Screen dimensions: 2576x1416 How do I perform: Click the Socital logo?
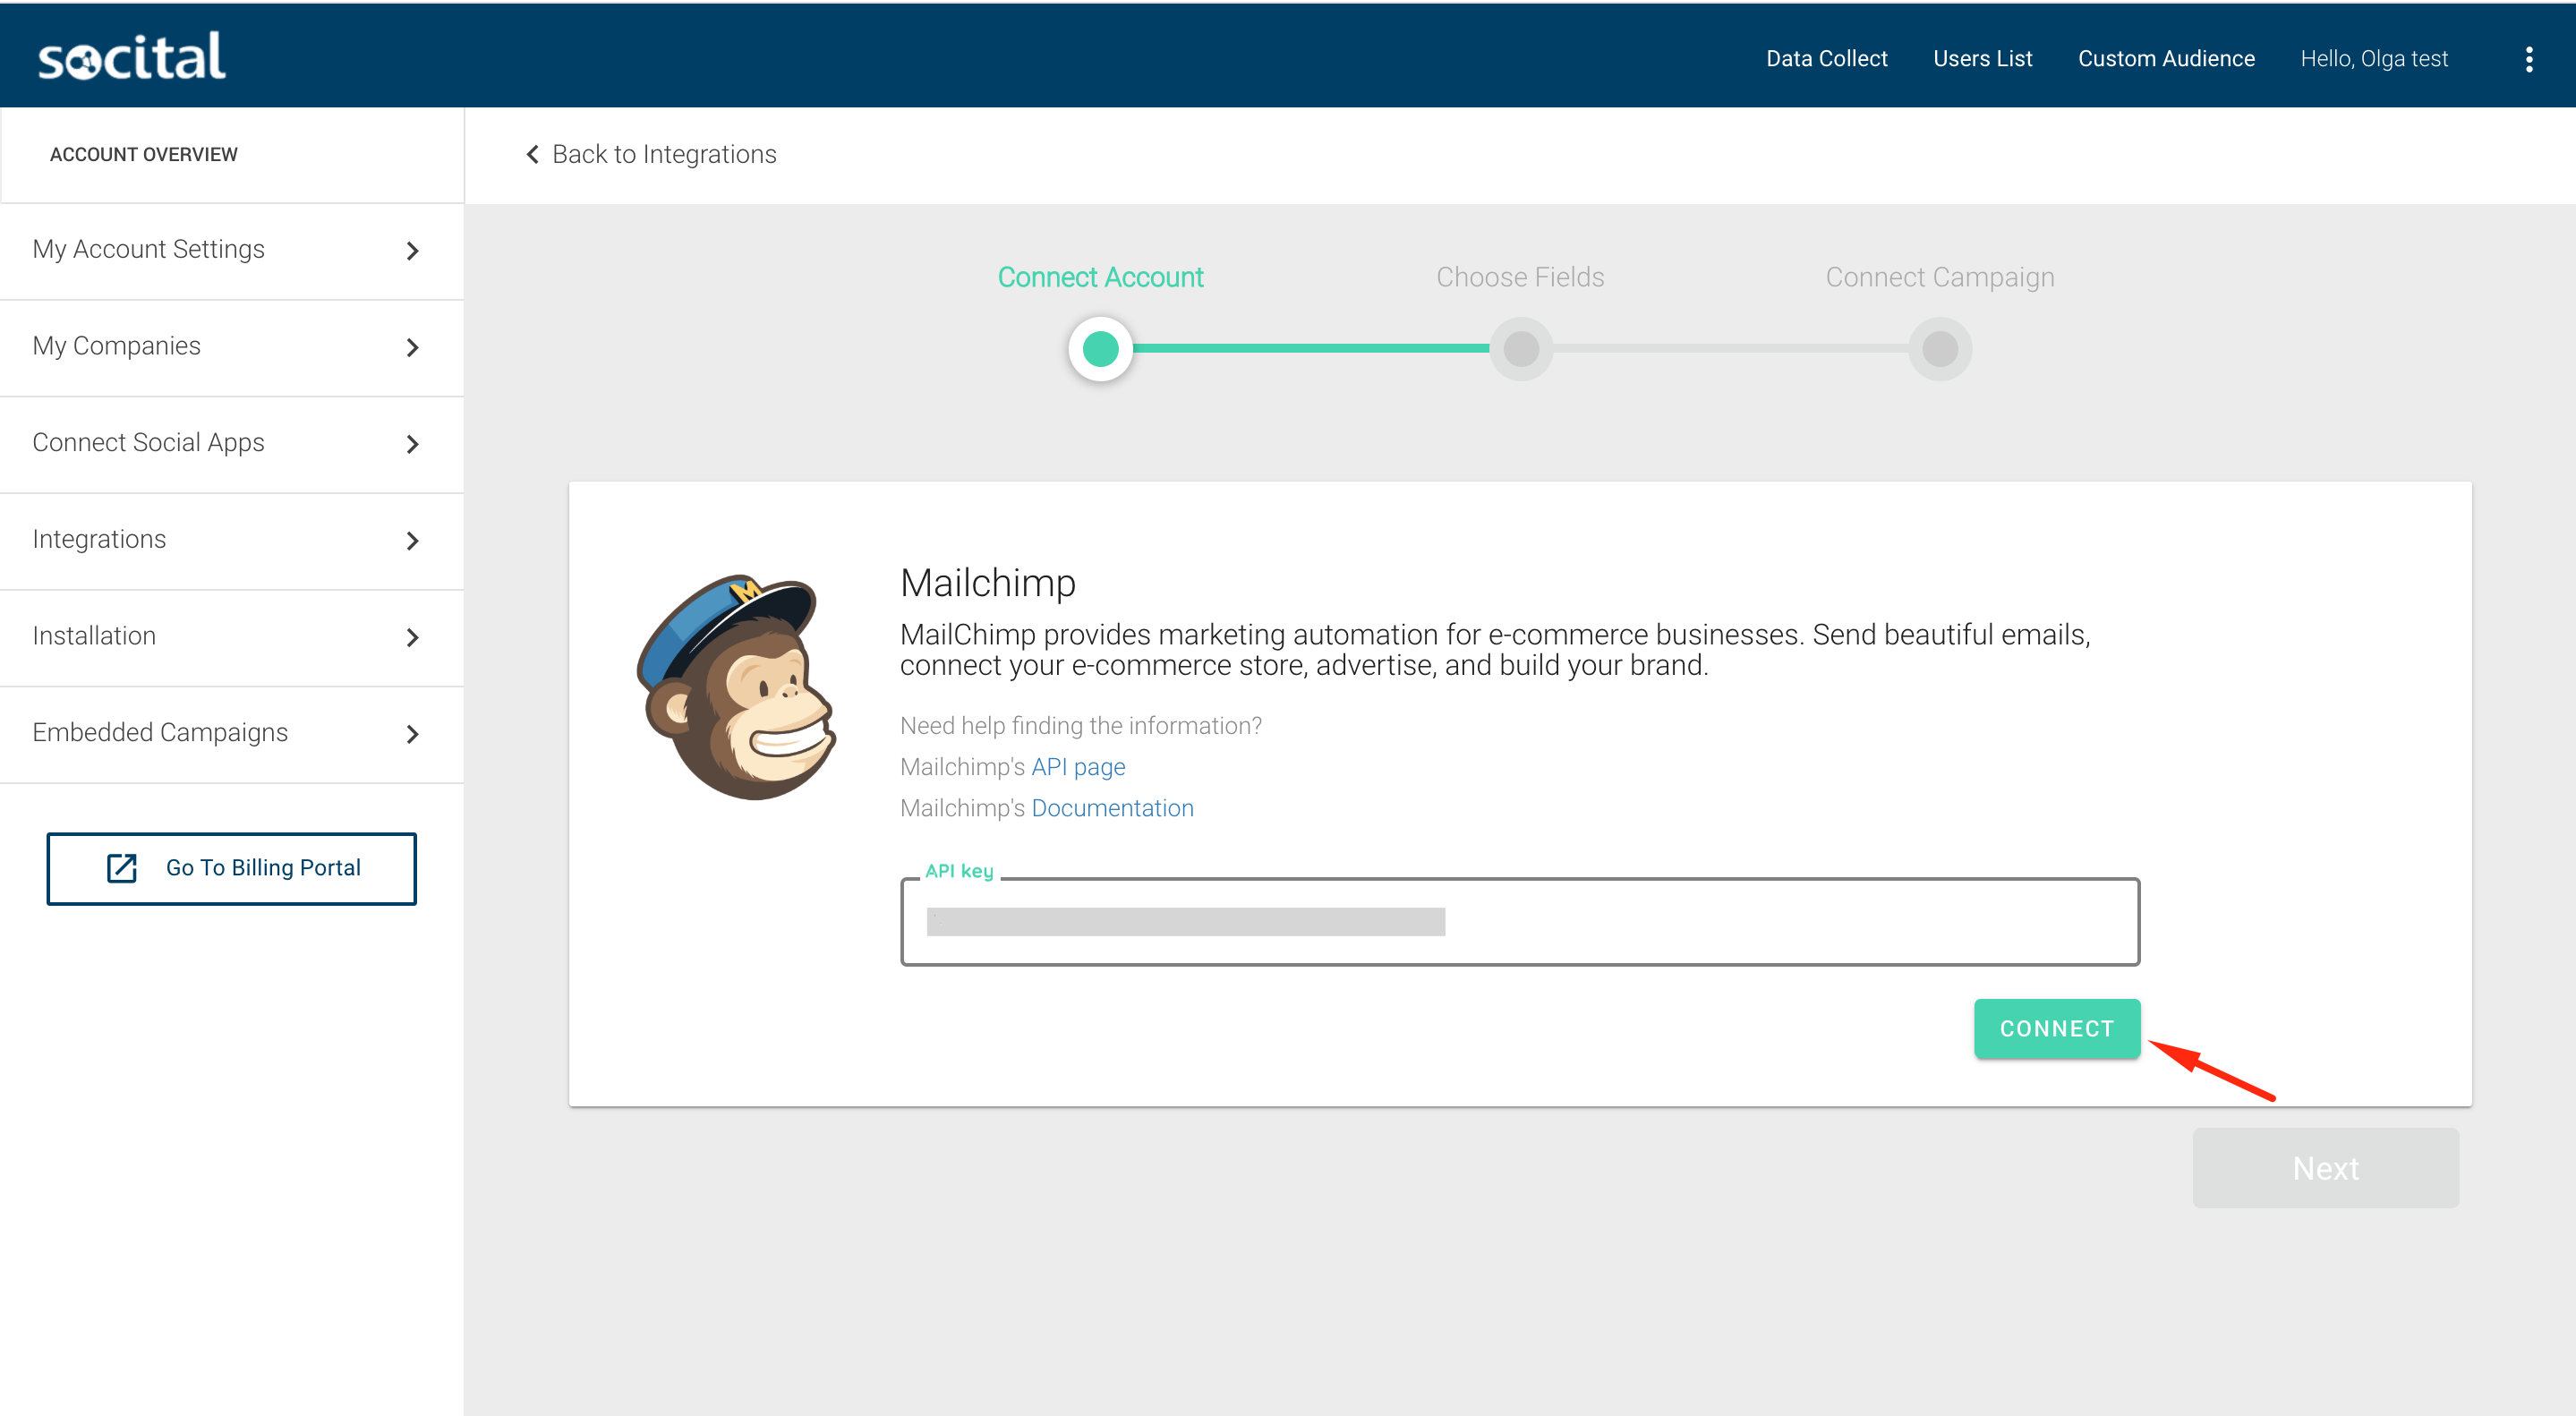click(x=131, y=56)
